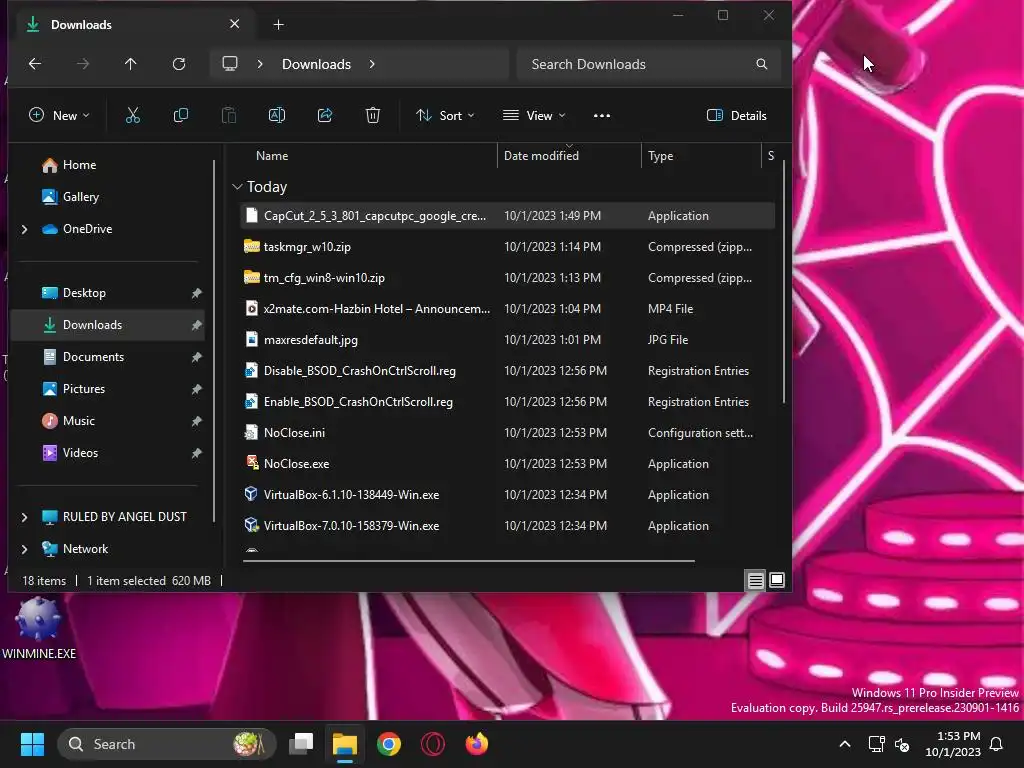Image resolution: width=1024 pixels, height=768 pixels.
Task: Expand the Network tree node
Action: [24, 549]
